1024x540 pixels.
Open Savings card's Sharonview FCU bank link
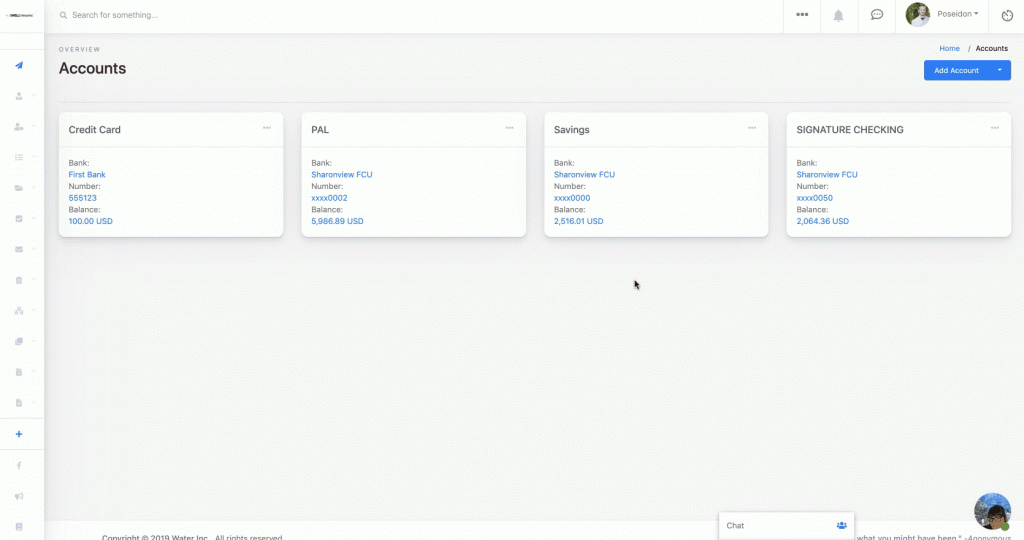click(x=584, y=174)
